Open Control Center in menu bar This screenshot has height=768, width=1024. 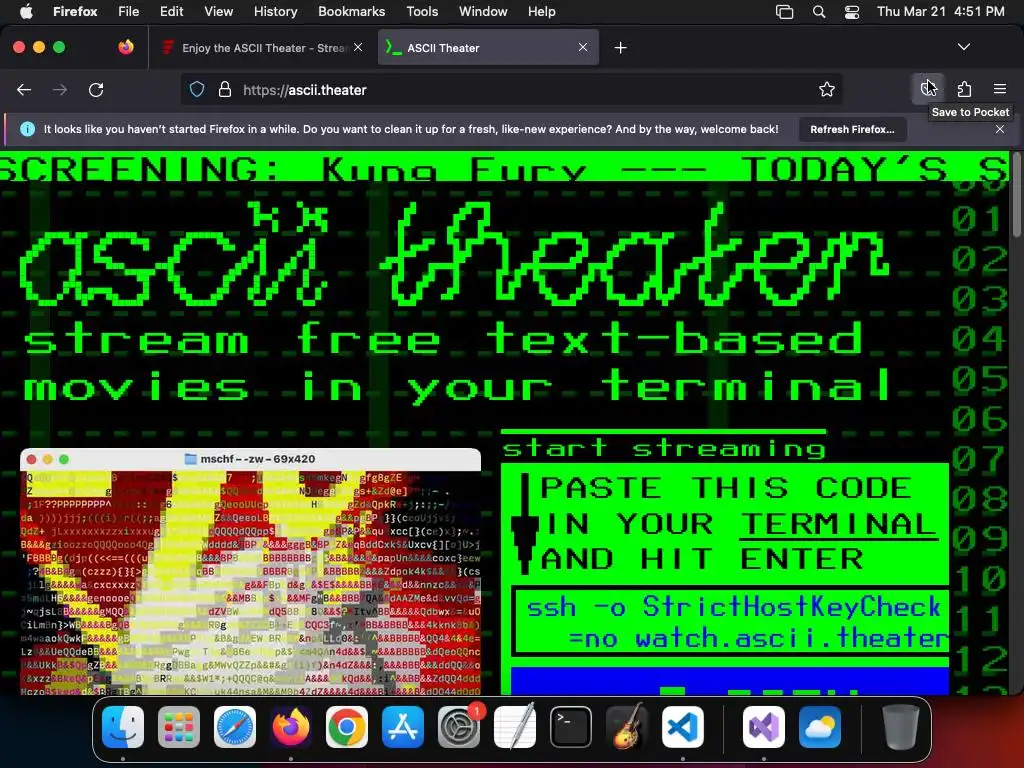tap(852, 11)
